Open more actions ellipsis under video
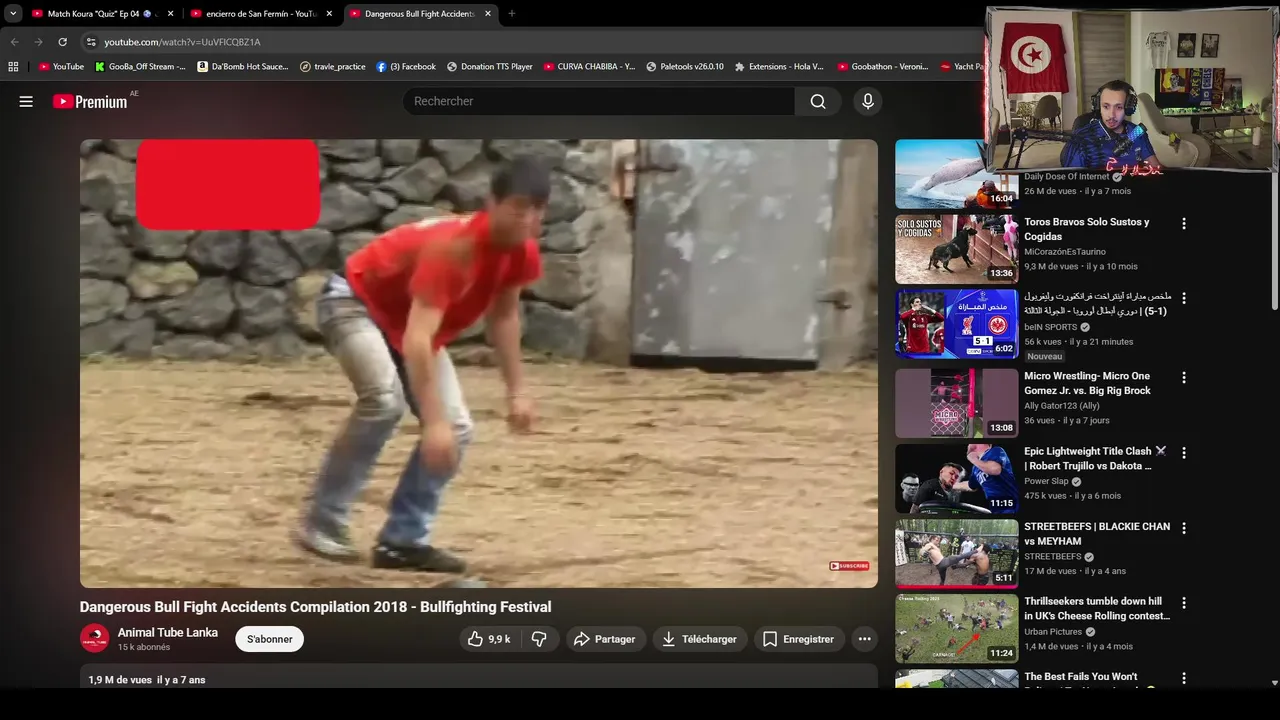Image resolution: width=1280 pixels, height=720 pixels. click(865, 639)
